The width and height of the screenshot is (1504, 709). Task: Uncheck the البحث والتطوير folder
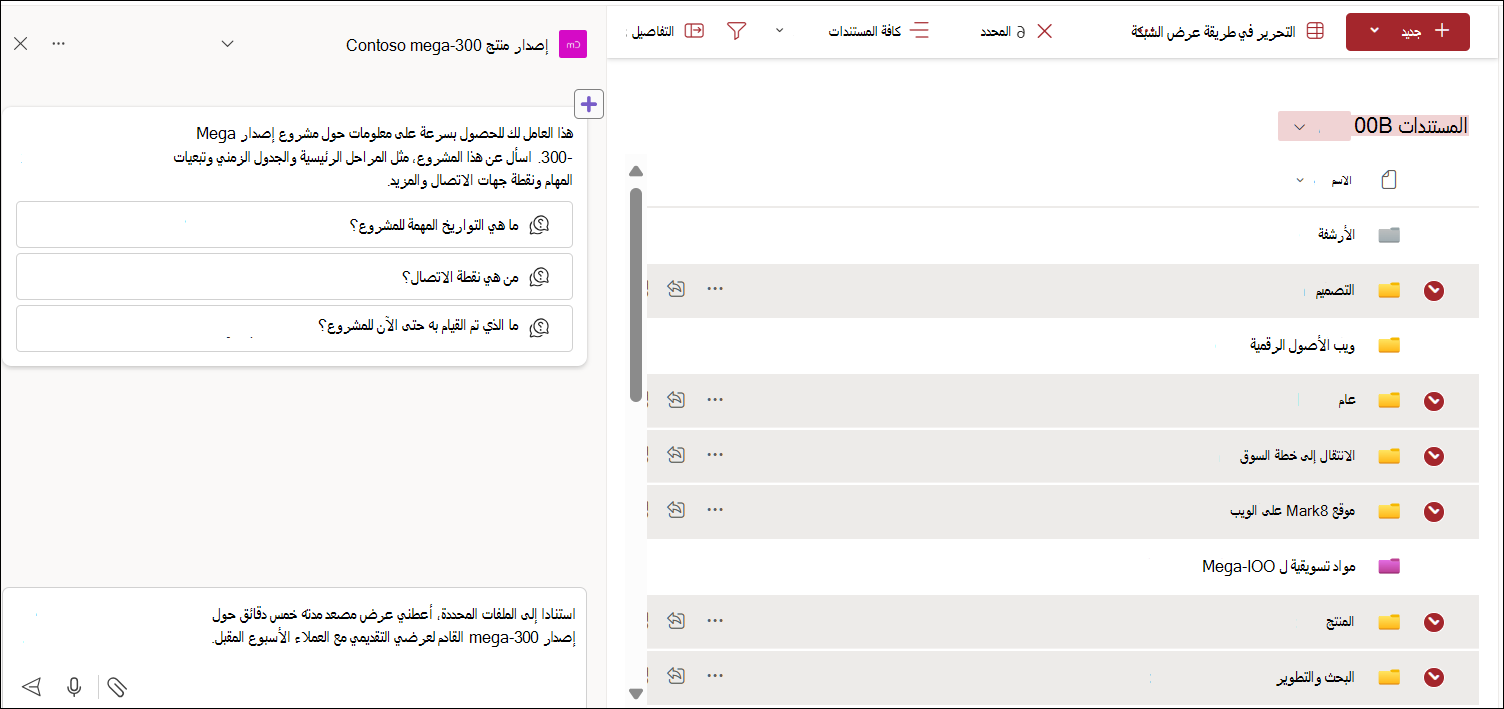[x=1434, y=677]
